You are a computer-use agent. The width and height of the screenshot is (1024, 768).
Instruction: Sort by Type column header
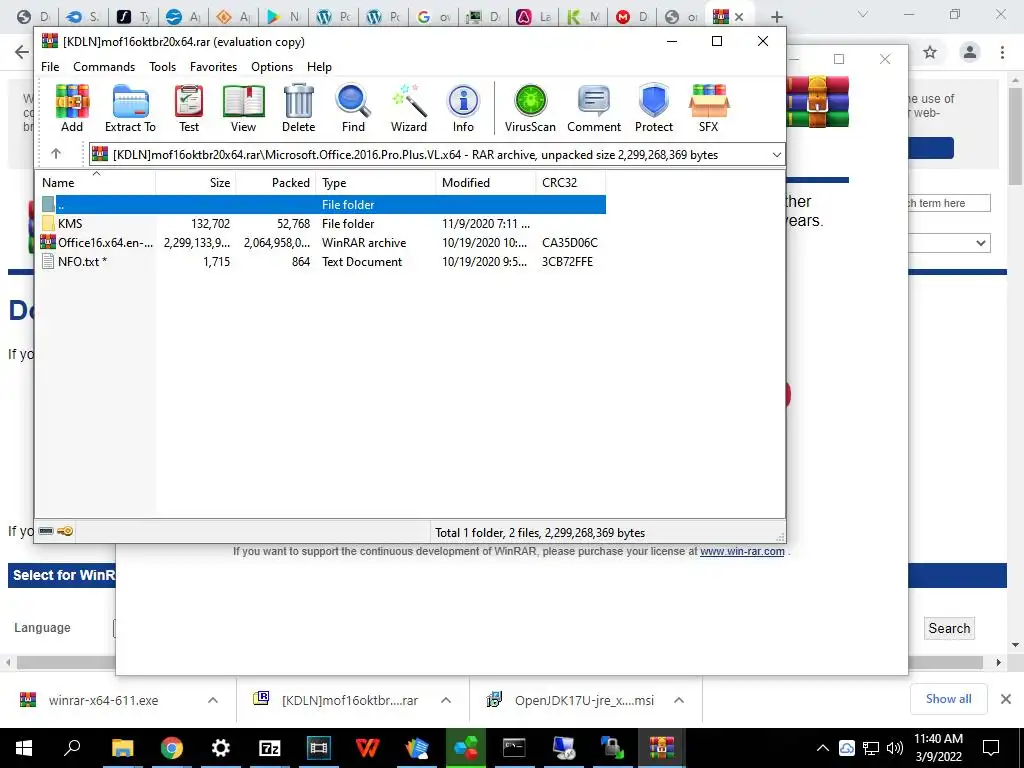376,183
